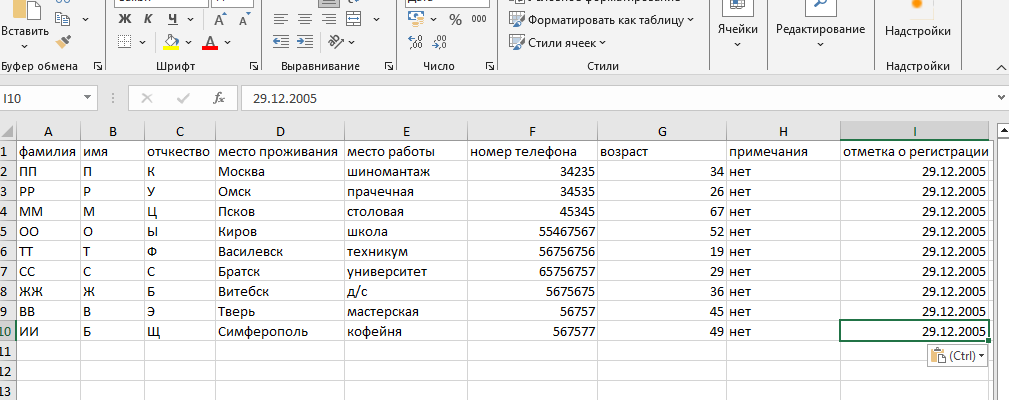Apply comma style 000 format
The width and height of the screenshot is (1009, 400).
coord(479,19)
